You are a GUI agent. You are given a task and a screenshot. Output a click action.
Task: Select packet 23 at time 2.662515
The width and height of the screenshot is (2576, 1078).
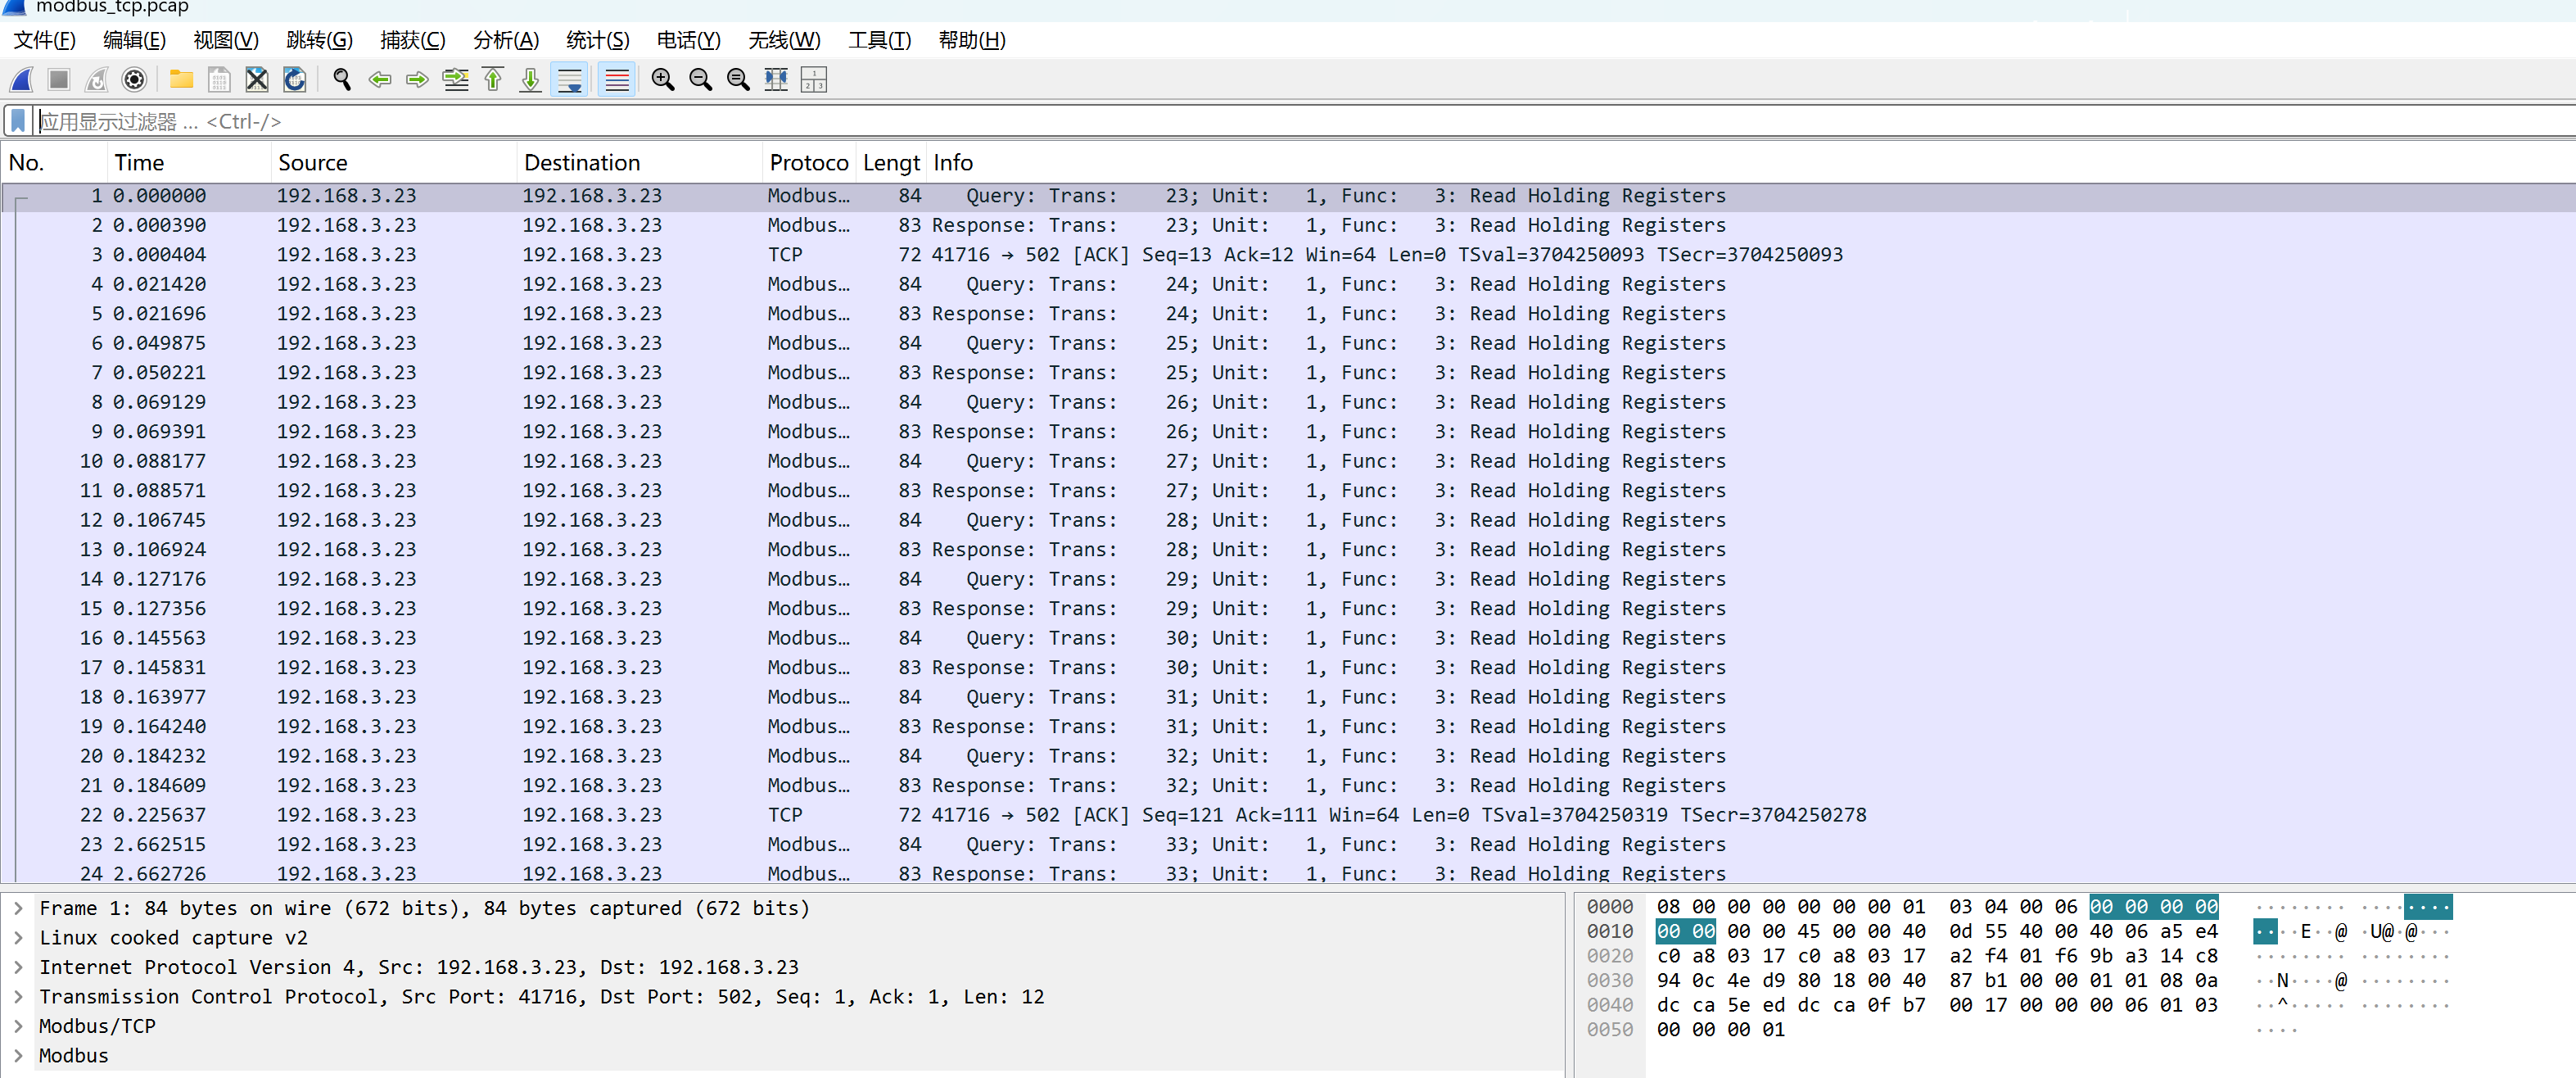pyautogui.click(x=1288, y=845)
